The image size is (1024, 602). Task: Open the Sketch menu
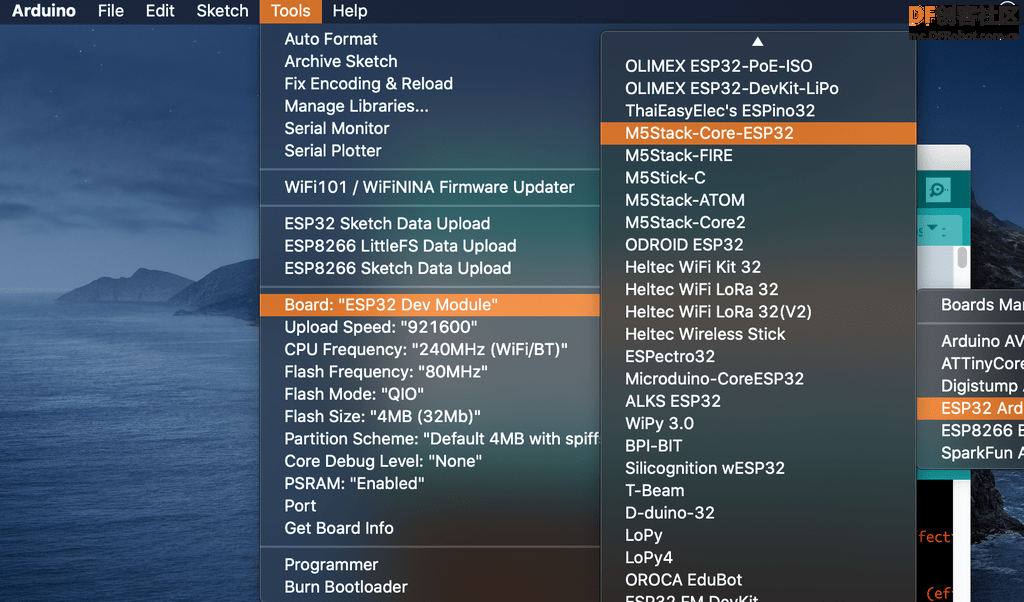[x=222, y=11]
